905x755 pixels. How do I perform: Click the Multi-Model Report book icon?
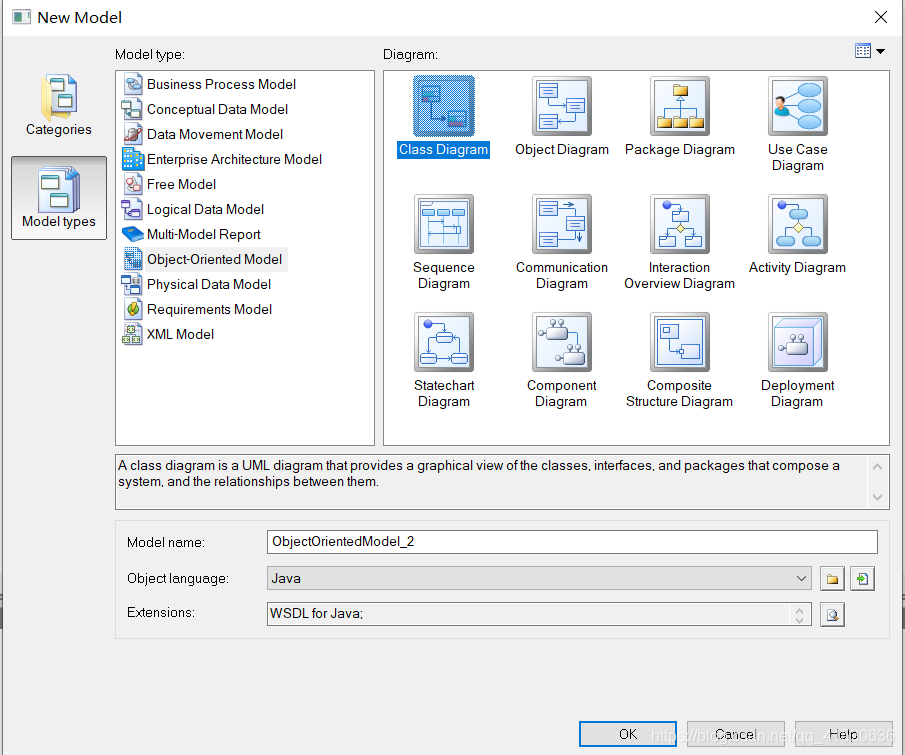click(x=133, y=234)
